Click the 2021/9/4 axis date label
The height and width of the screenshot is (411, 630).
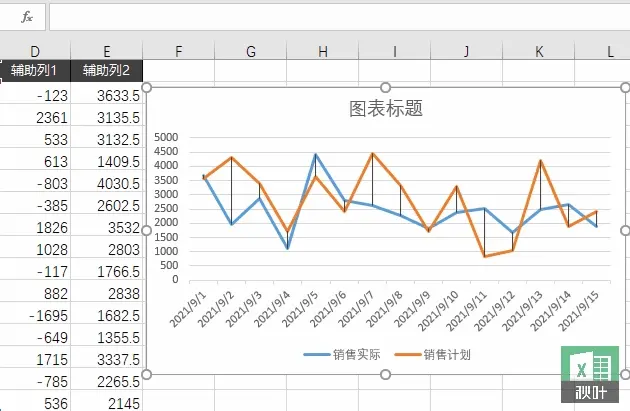click(x=272, y=309)
